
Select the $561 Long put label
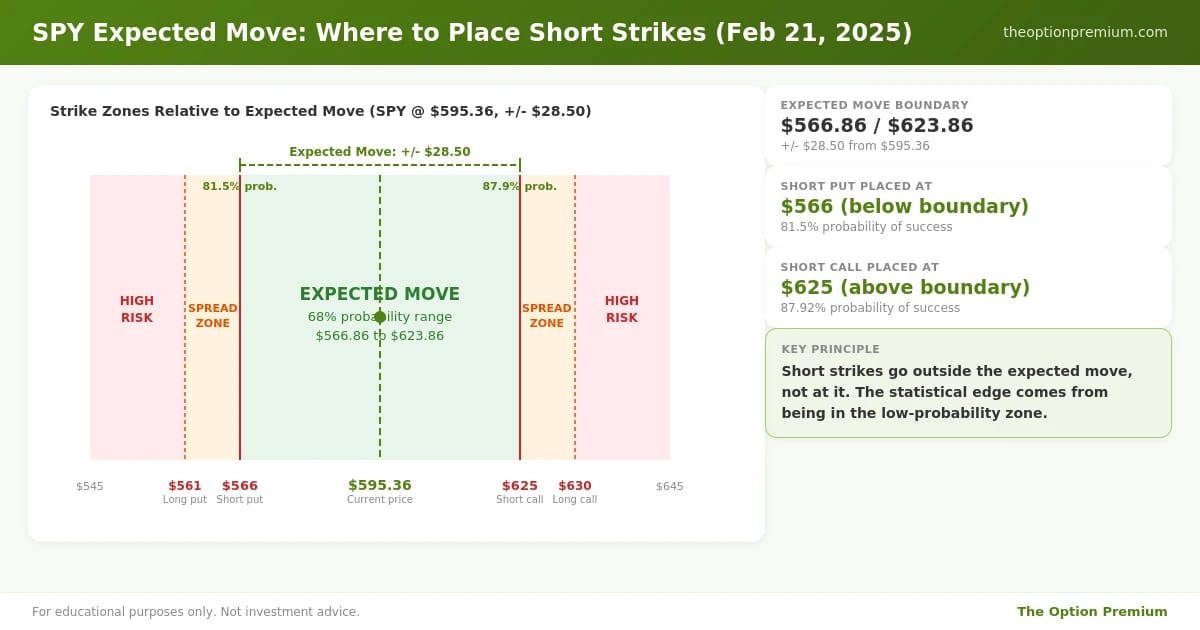pyautogui.click(x=185, y=492)
